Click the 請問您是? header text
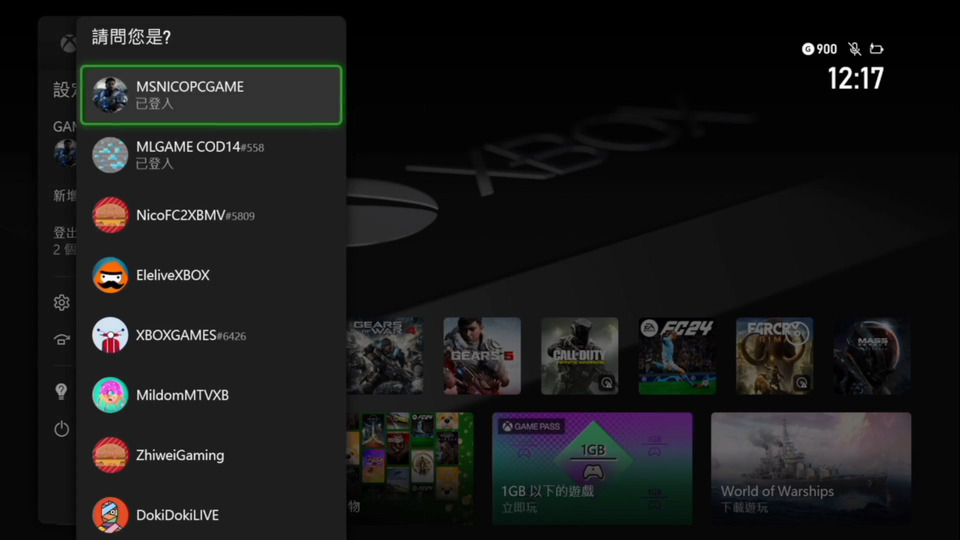960x540 pixels. click(x=131, y=37)
